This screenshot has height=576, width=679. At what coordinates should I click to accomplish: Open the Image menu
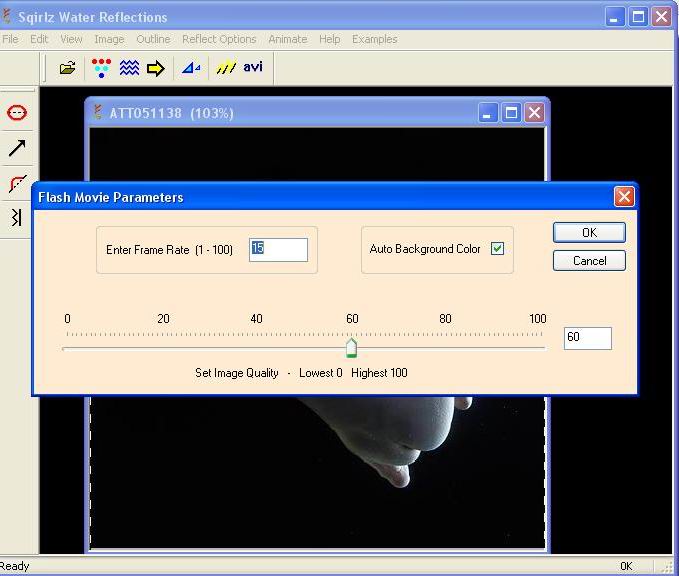coord(109,39)
